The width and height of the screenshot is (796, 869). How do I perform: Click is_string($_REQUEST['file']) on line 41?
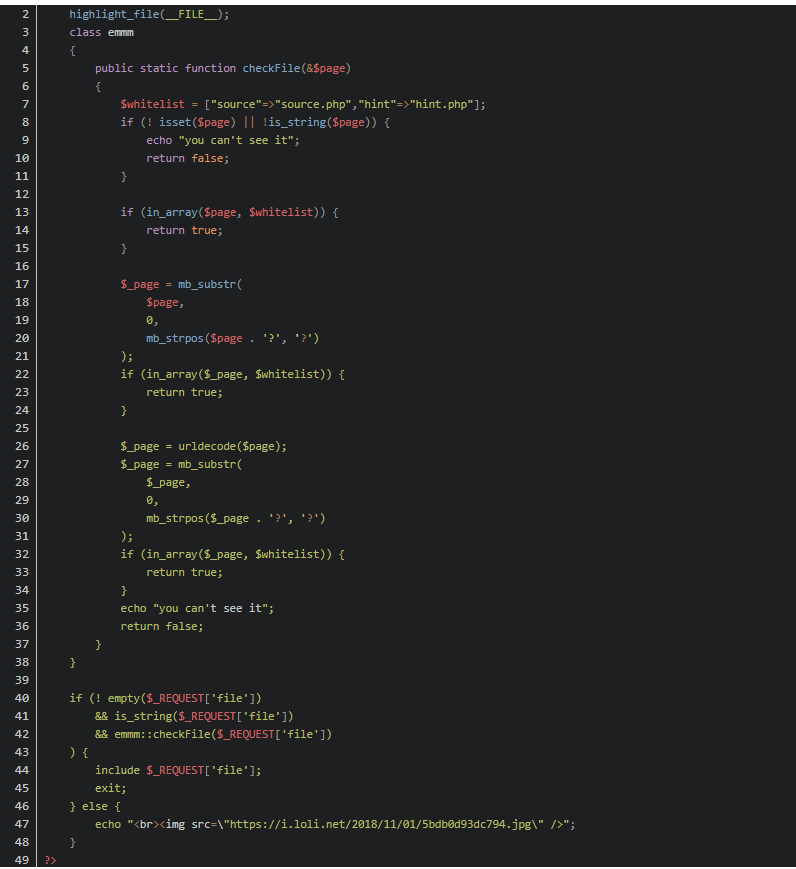203,717
